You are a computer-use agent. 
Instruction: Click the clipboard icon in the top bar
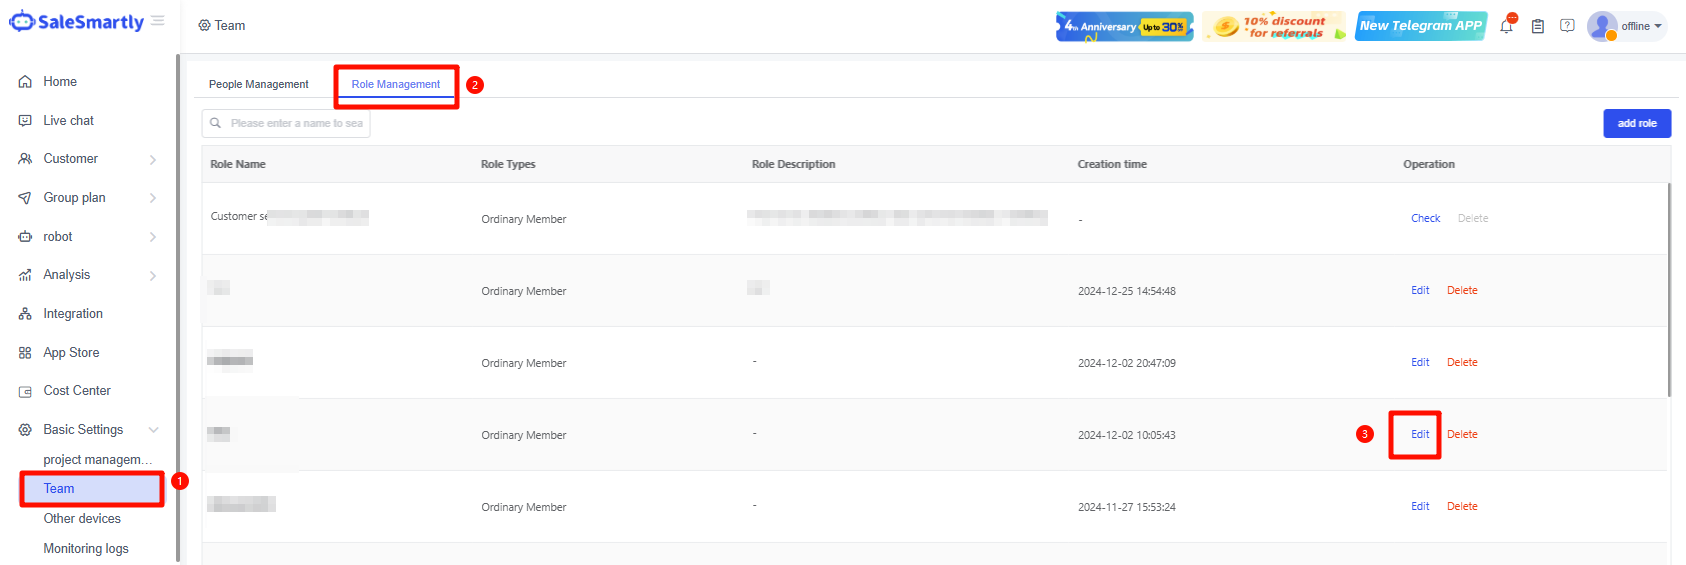1538,26
